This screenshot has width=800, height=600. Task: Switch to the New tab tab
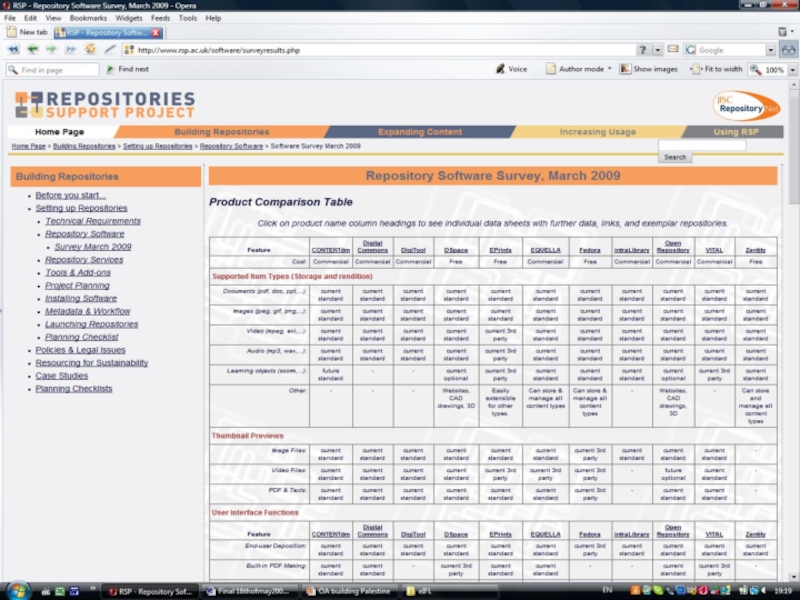click(x=28, y=32)
